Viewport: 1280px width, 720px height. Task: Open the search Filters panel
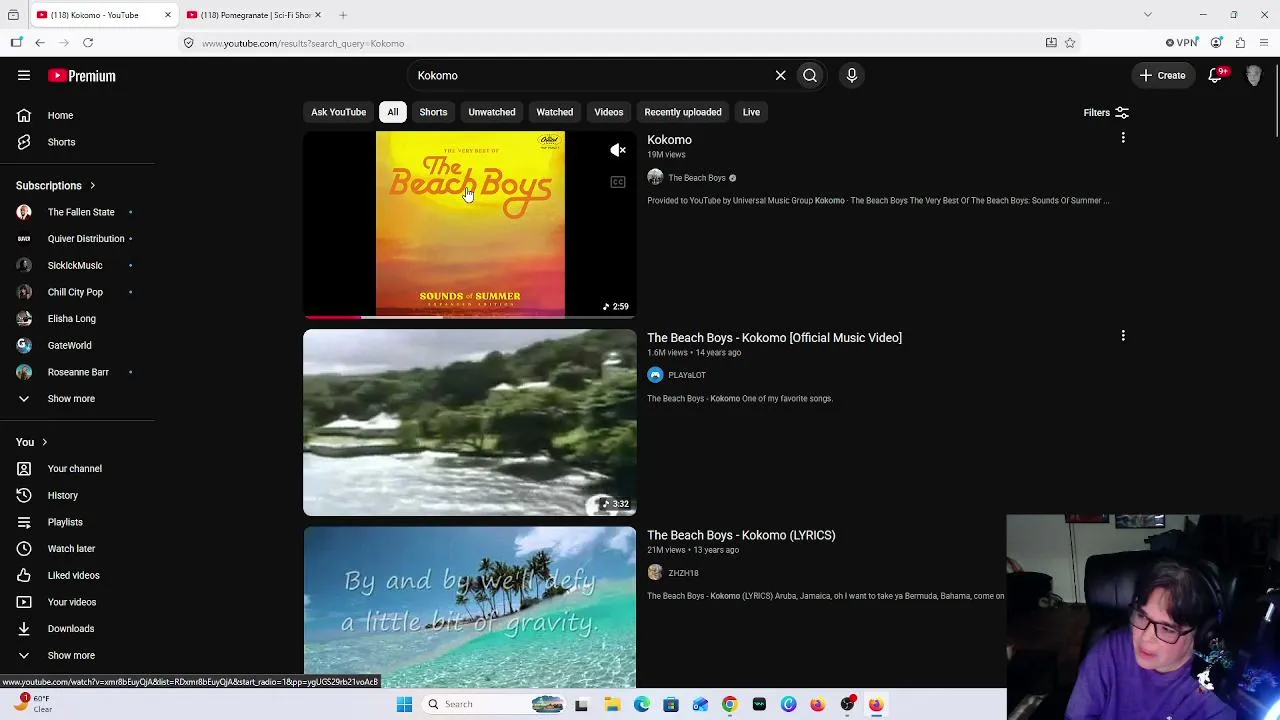pos(1106,113)
